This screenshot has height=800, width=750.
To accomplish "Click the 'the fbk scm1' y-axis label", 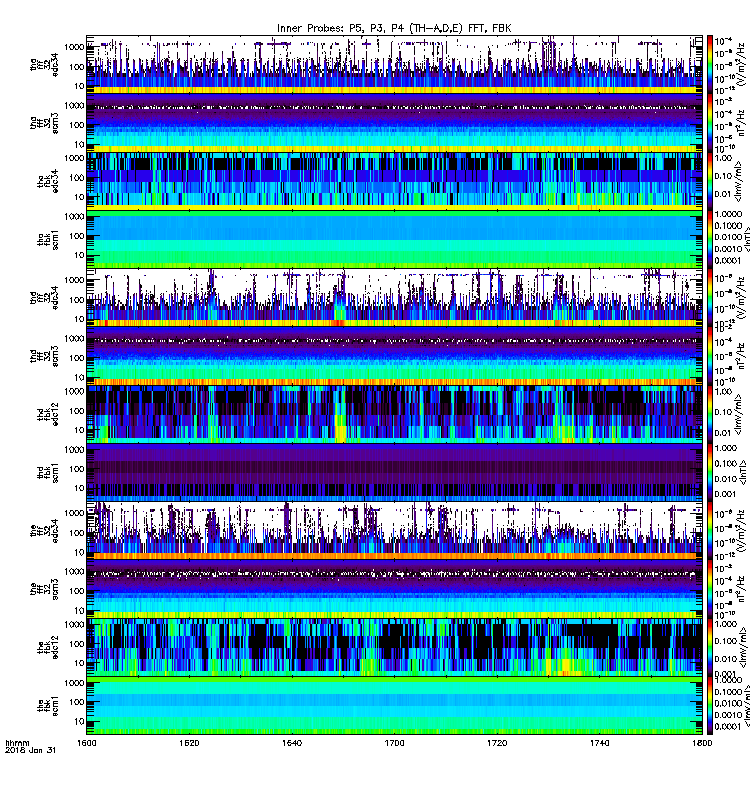I will pos(48,705).
